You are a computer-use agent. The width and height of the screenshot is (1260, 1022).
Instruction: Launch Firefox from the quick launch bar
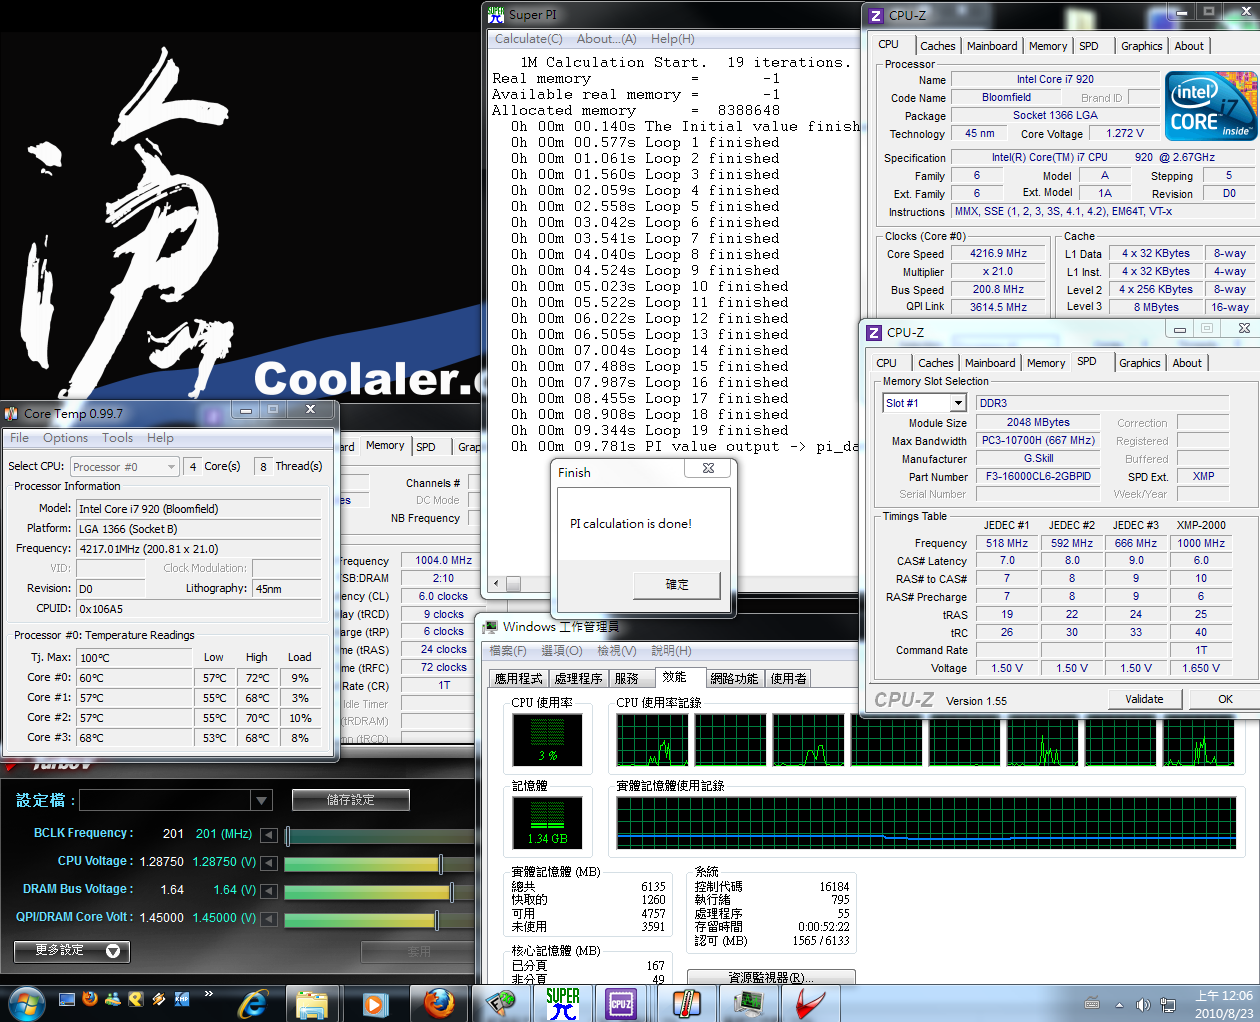pos(90,998)
